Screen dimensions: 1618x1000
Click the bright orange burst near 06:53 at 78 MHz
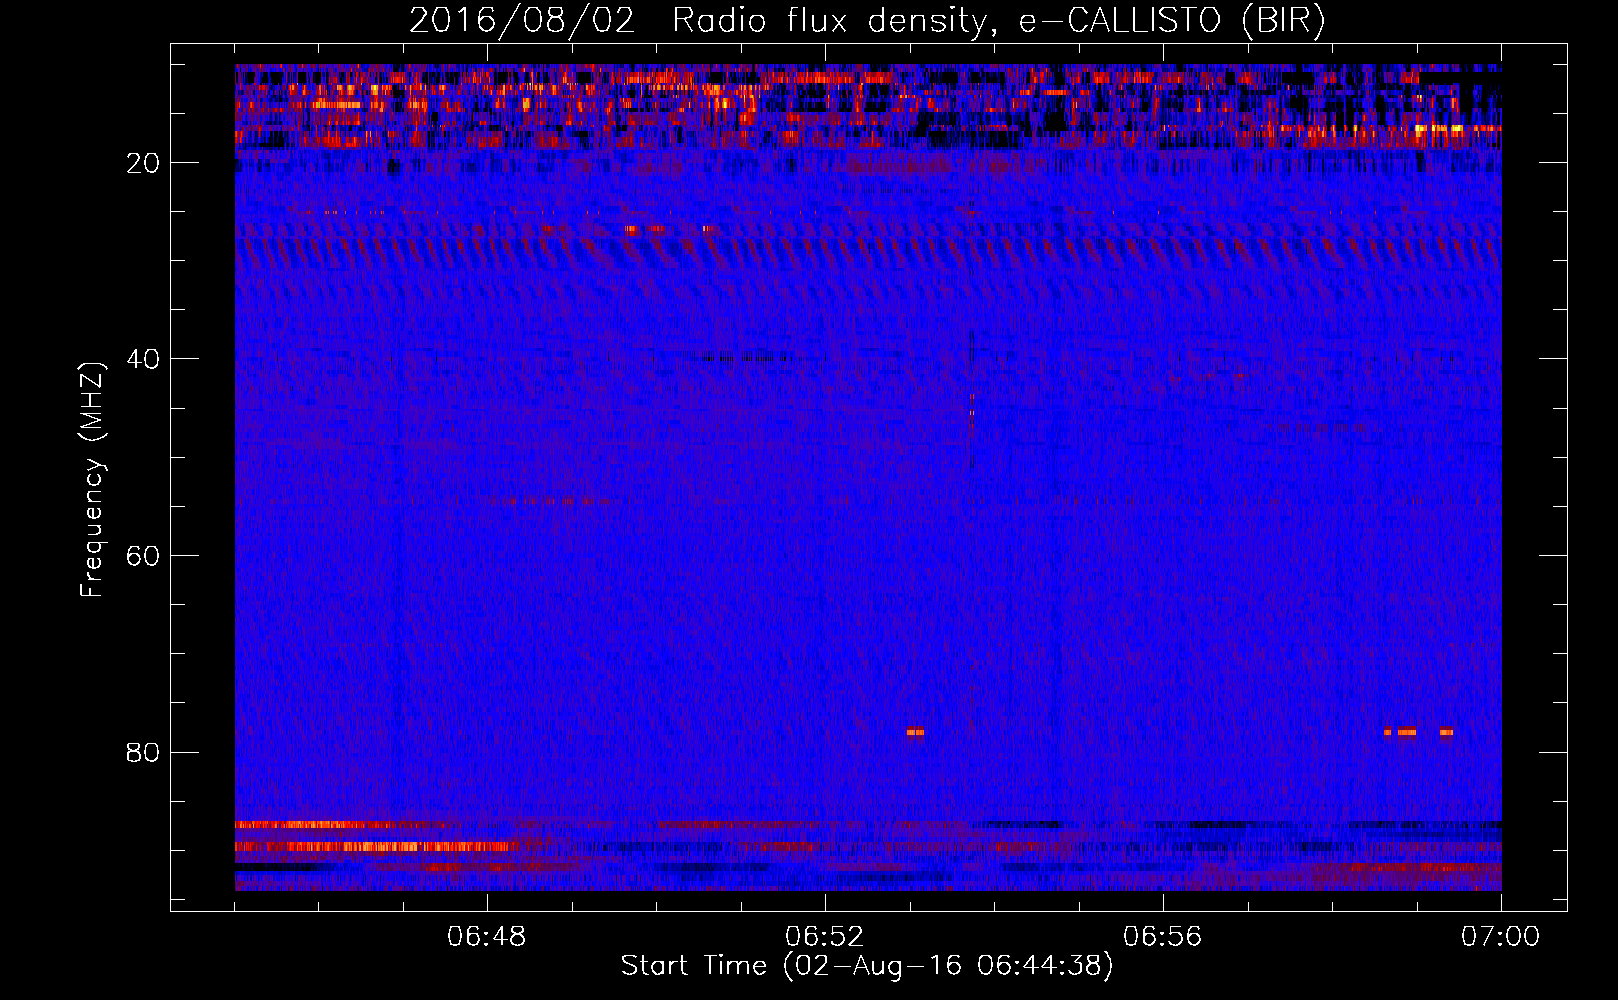(x=915, y=732)
